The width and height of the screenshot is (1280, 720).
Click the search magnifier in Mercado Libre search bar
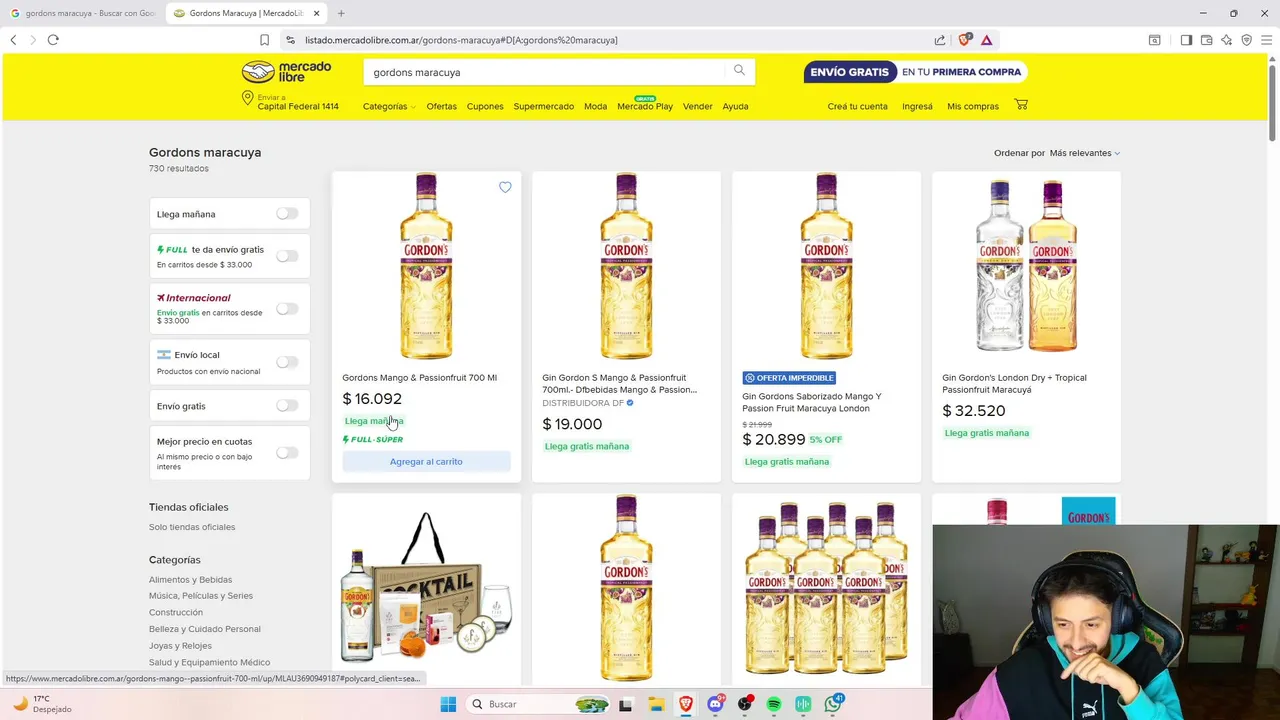pos(739,70)
